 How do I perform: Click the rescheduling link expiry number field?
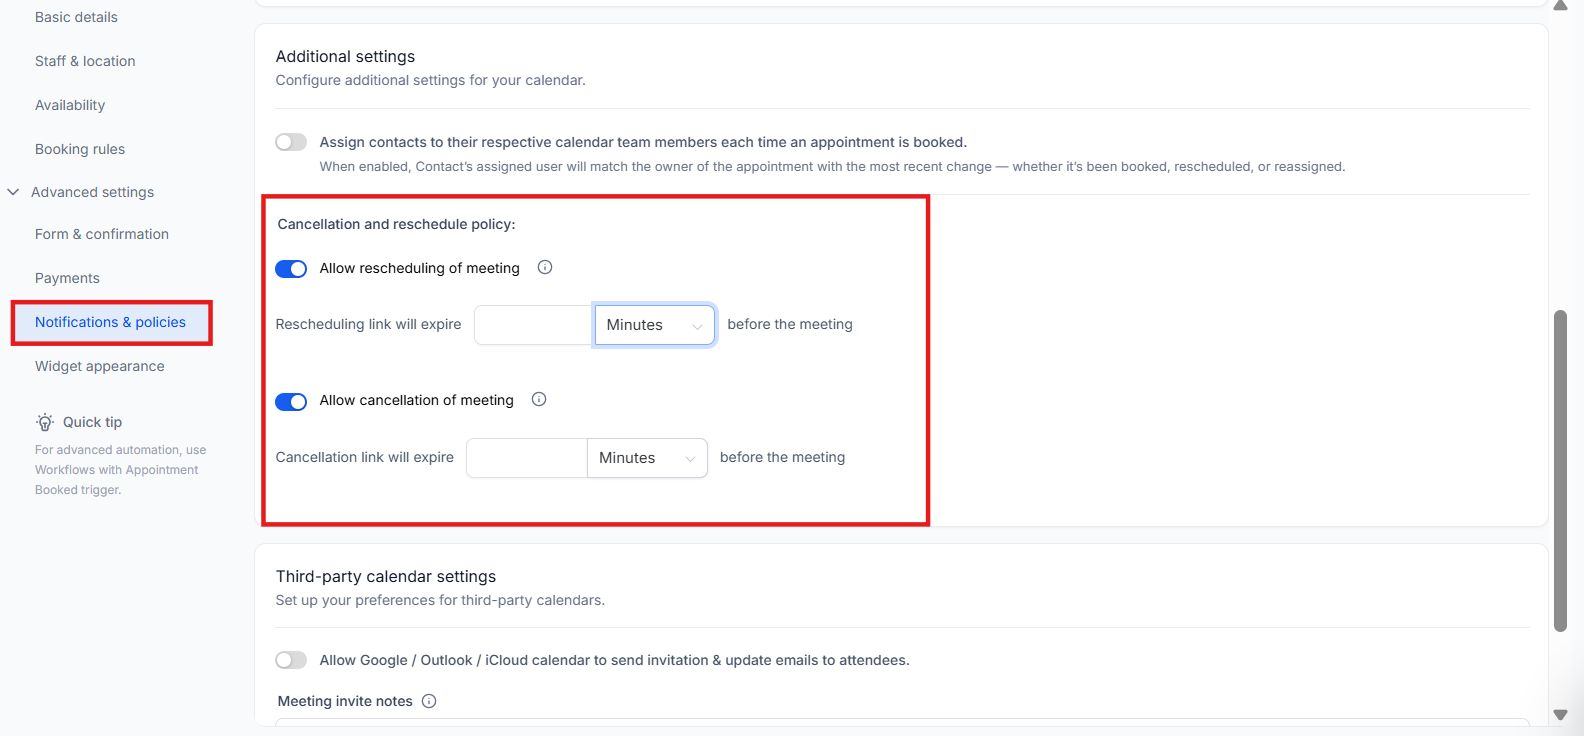[533, 325]
